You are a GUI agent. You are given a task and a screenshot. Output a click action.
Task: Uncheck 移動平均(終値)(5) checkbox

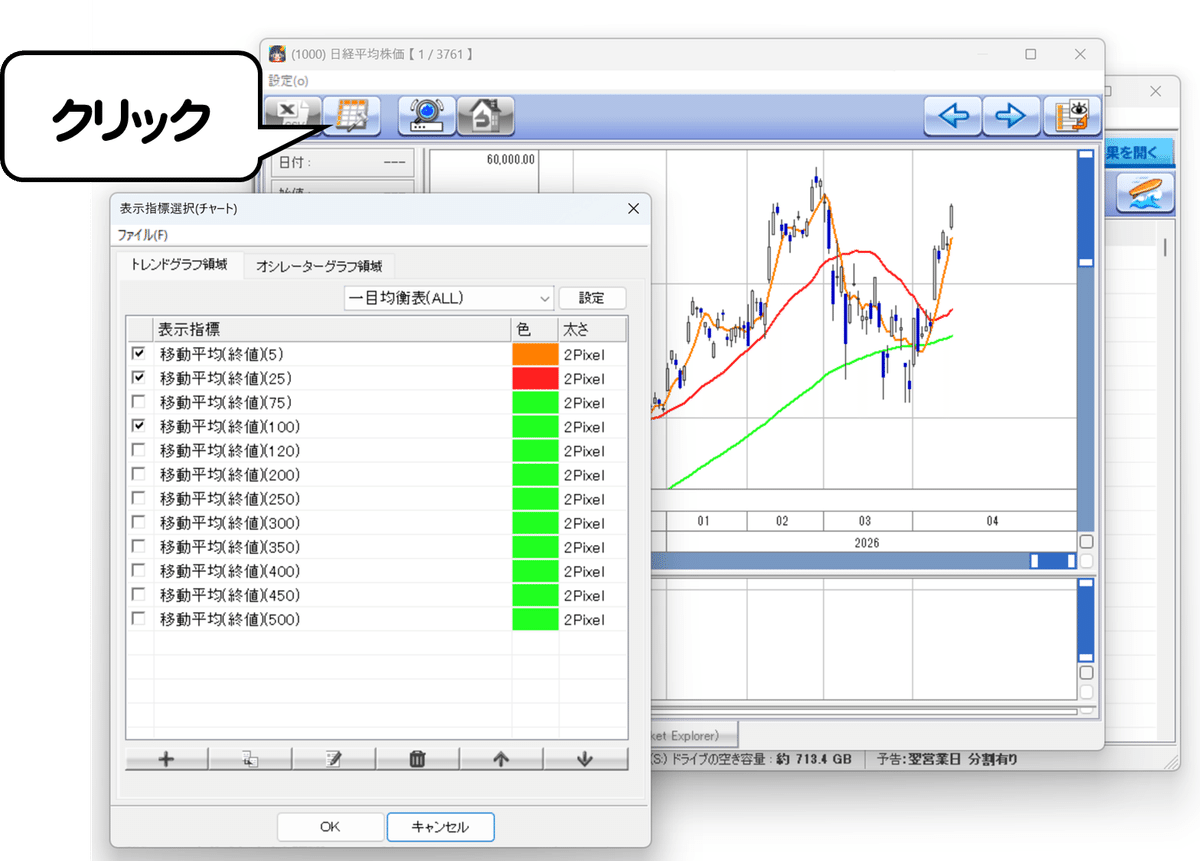138,354
